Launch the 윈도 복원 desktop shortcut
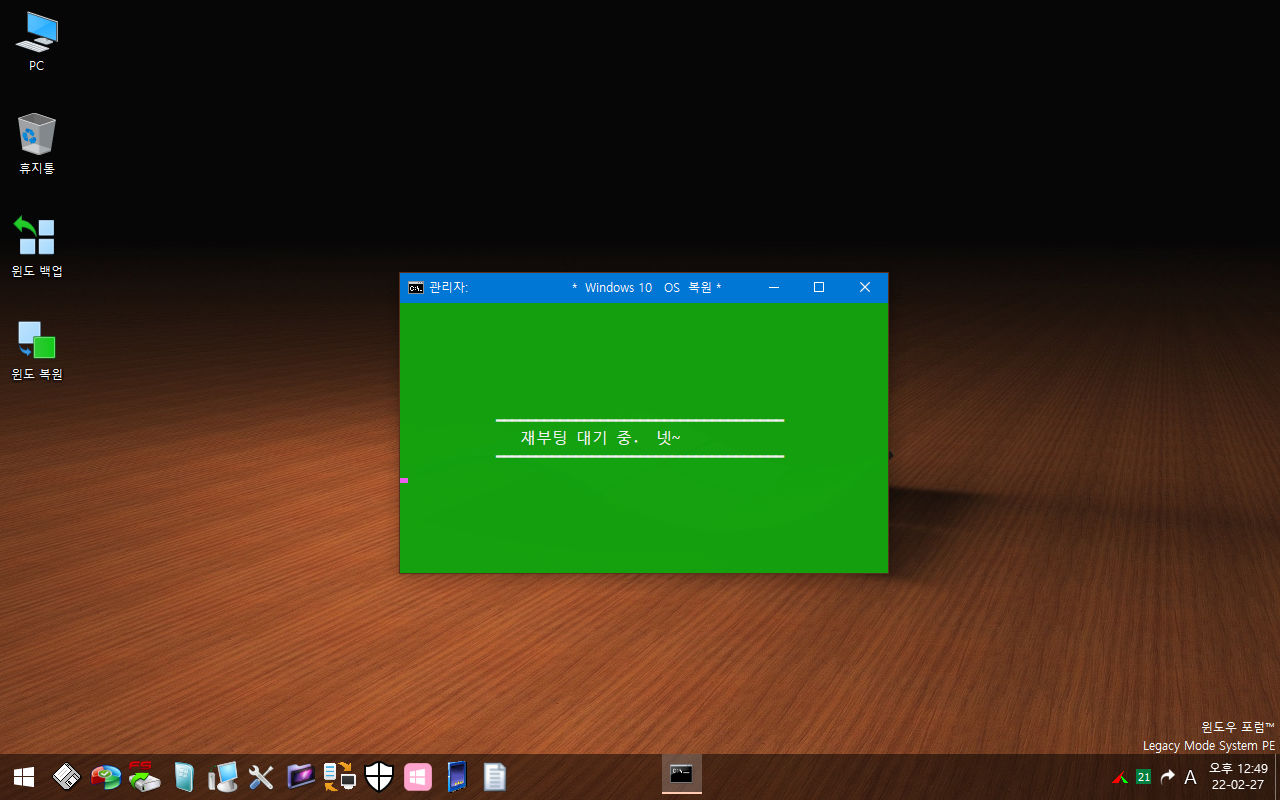Viewport: 1280px width, 800px height. point(37,350)
